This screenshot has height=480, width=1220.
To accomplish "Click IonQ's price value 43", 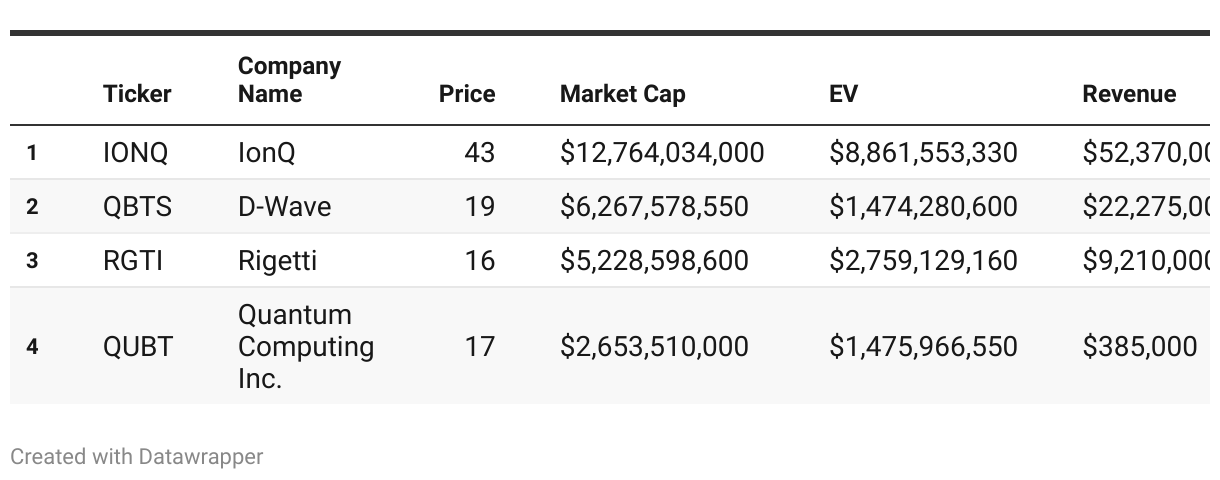I will coord(479,153).
